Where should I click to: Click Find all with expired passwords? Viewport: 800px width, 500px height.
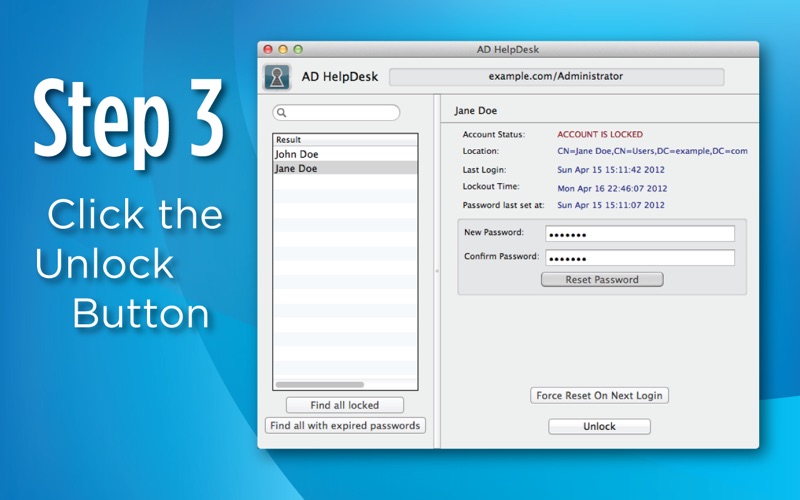click(345, 426)
